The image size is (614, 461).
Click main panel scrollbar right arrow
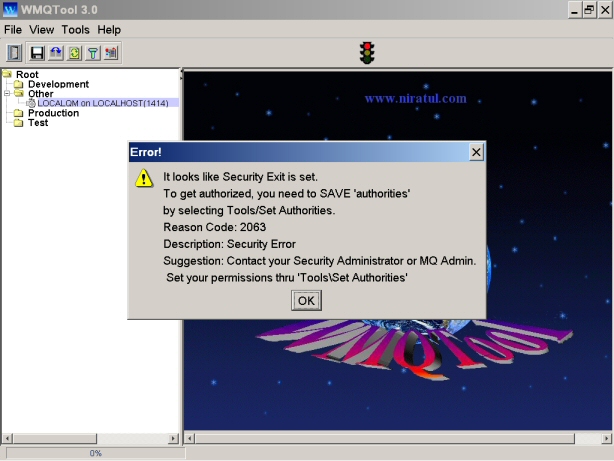click(607, 438)
